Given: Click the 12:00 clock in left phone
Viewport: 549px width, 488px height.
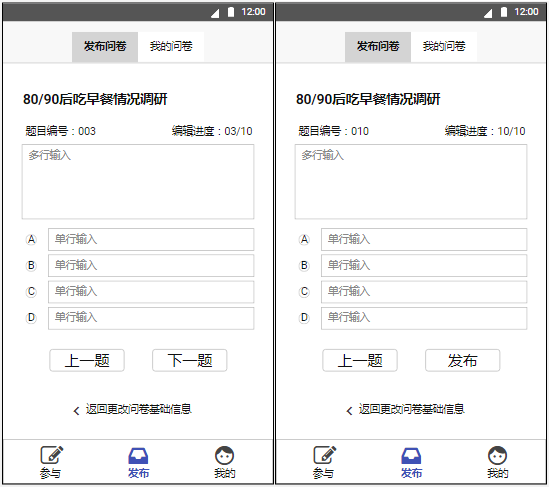Looking at the screenshot, I should (x=253, y=12).
